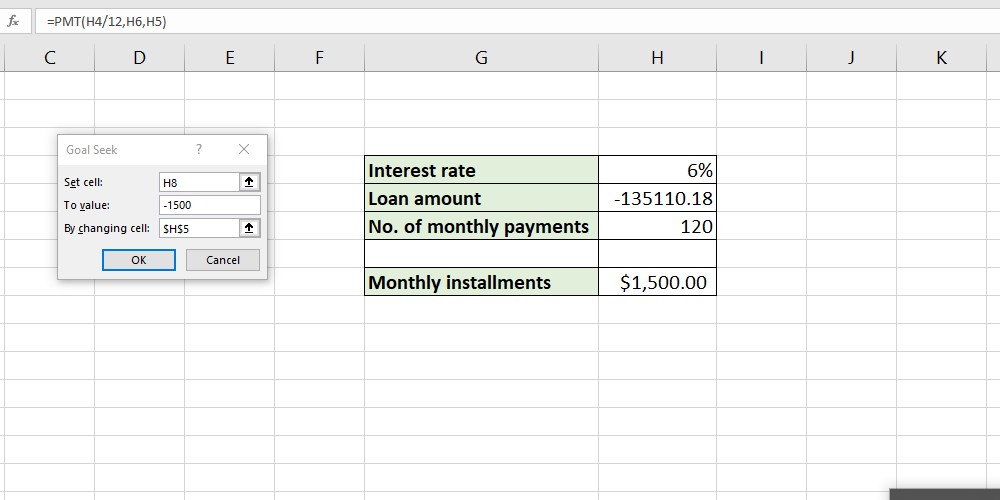1000x500 pixels.
Task: Select column G header
Action: click(482, 58)
